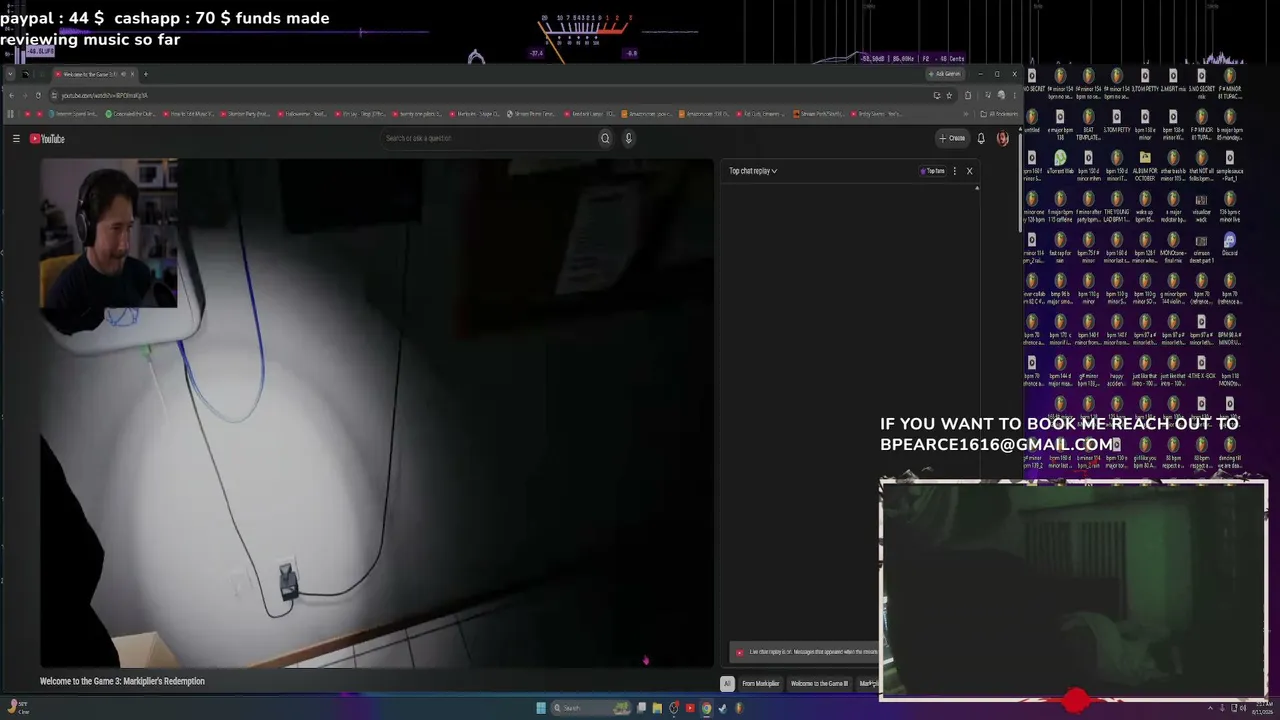
Task: Click the Top fans badge in chat
Action: (x=932, y=171)
